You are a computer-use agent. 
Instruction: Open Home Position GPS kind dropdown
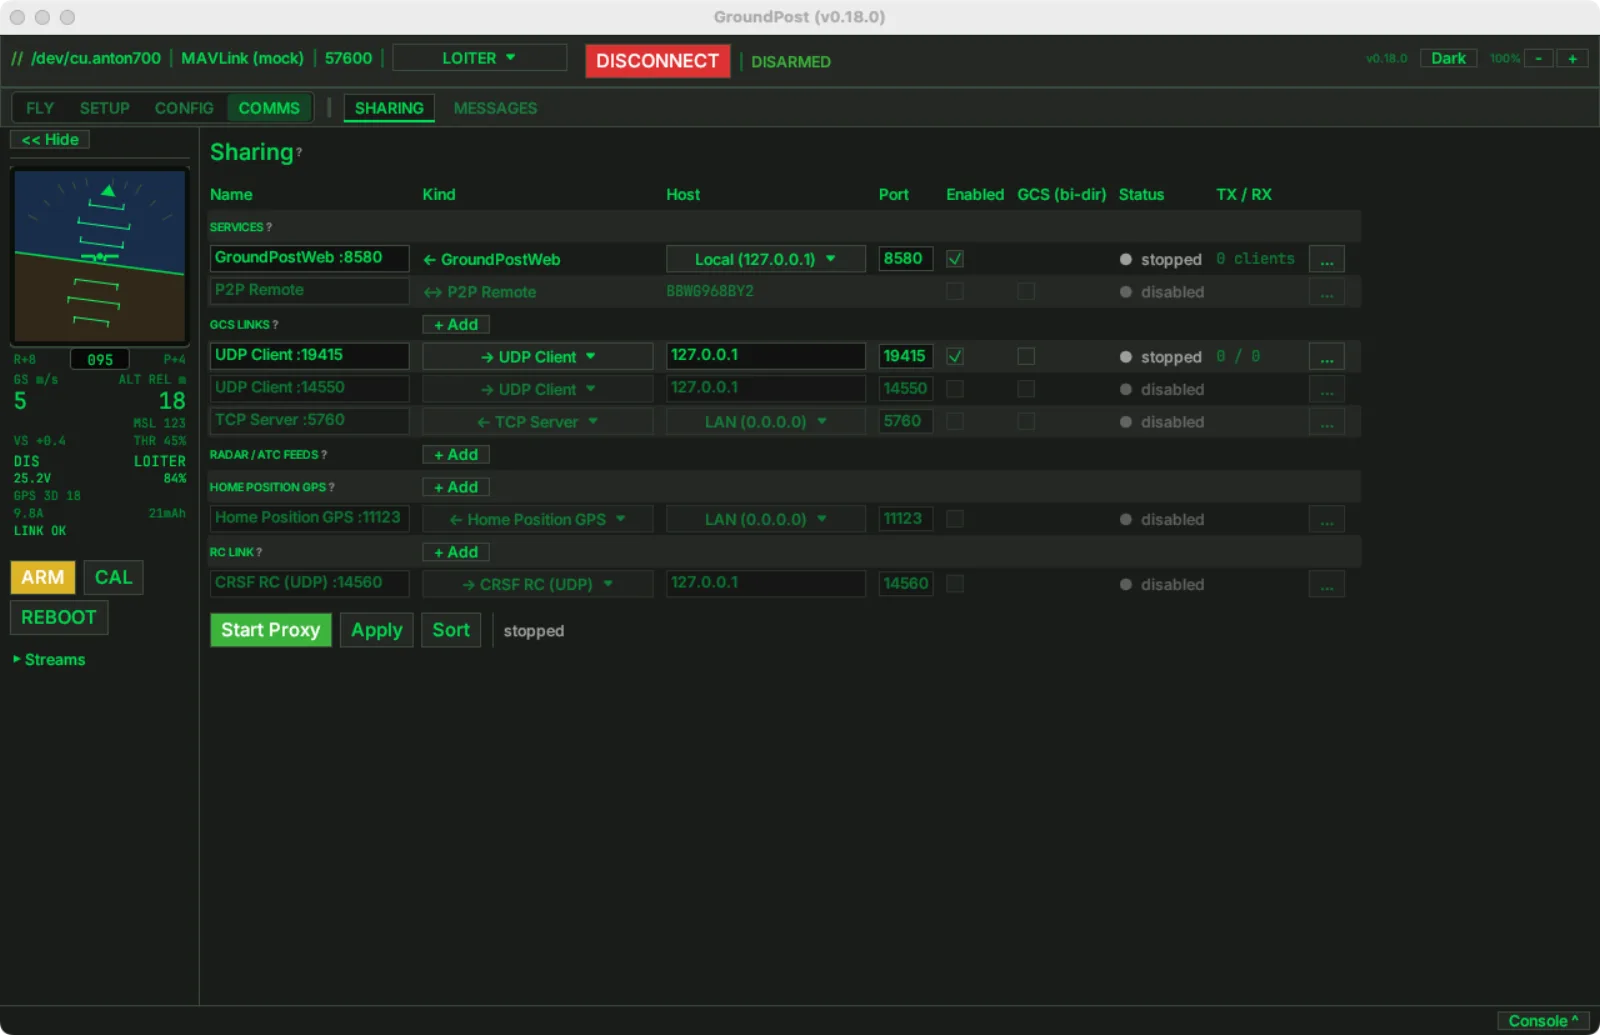537,519
